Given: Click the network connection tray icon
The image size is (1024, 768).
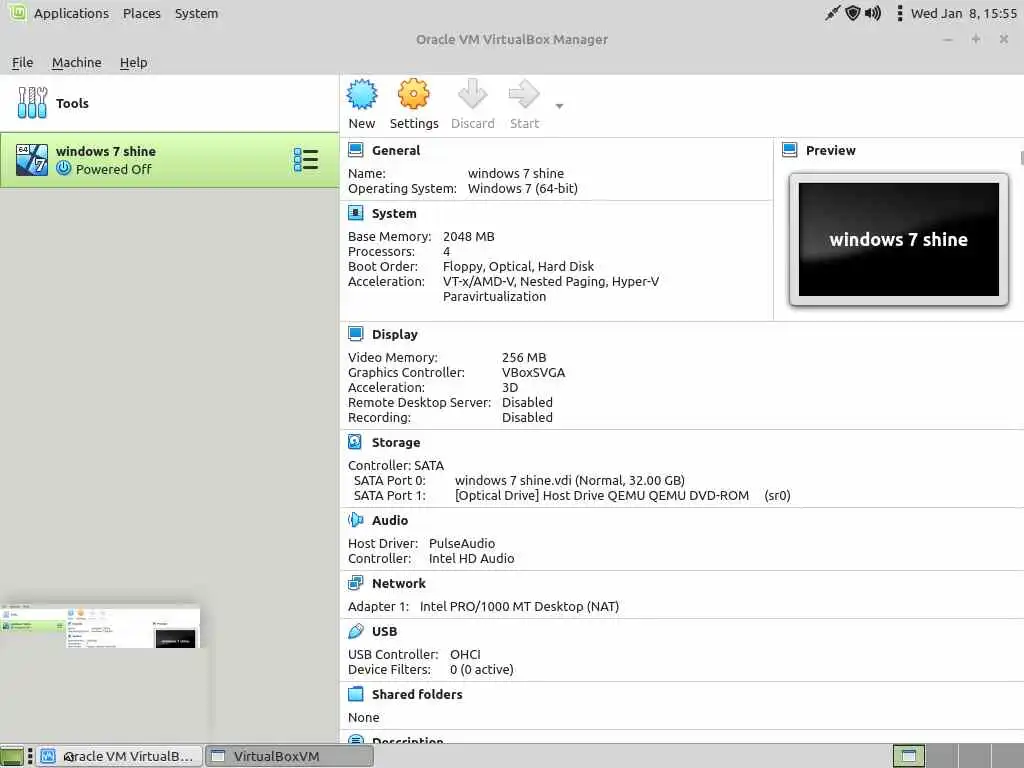Looking at the screenshot, I should (x=832, y=13).
